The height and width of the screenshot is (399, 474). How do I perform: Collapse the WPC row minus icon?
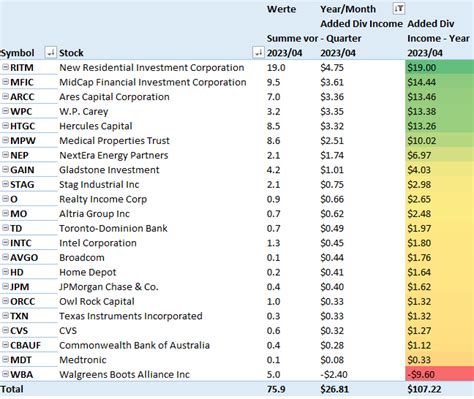pos(5,111)
